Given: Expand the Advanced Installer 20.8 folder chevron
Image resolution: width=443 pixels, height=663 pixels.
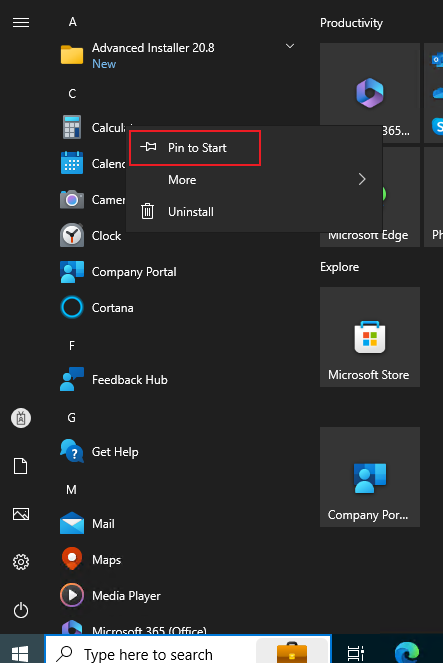Looking at the screenshot, I should [x=290, y=46].
